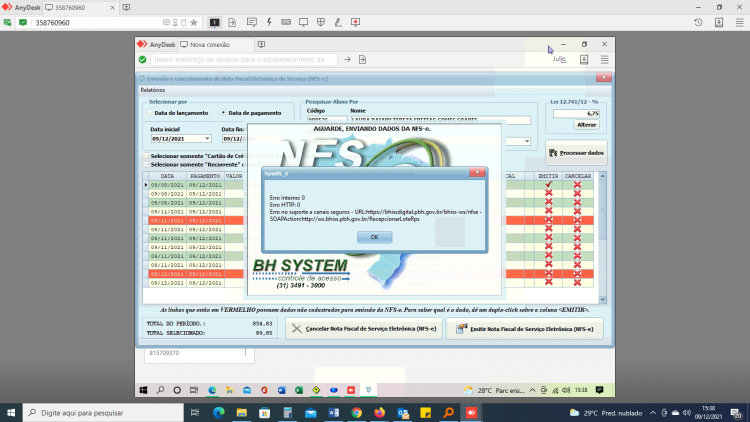750x422 pixels.
Task: Toggle the EMITIR mark on the red 08/12/2021 row
Action: (x=549, y=274)
